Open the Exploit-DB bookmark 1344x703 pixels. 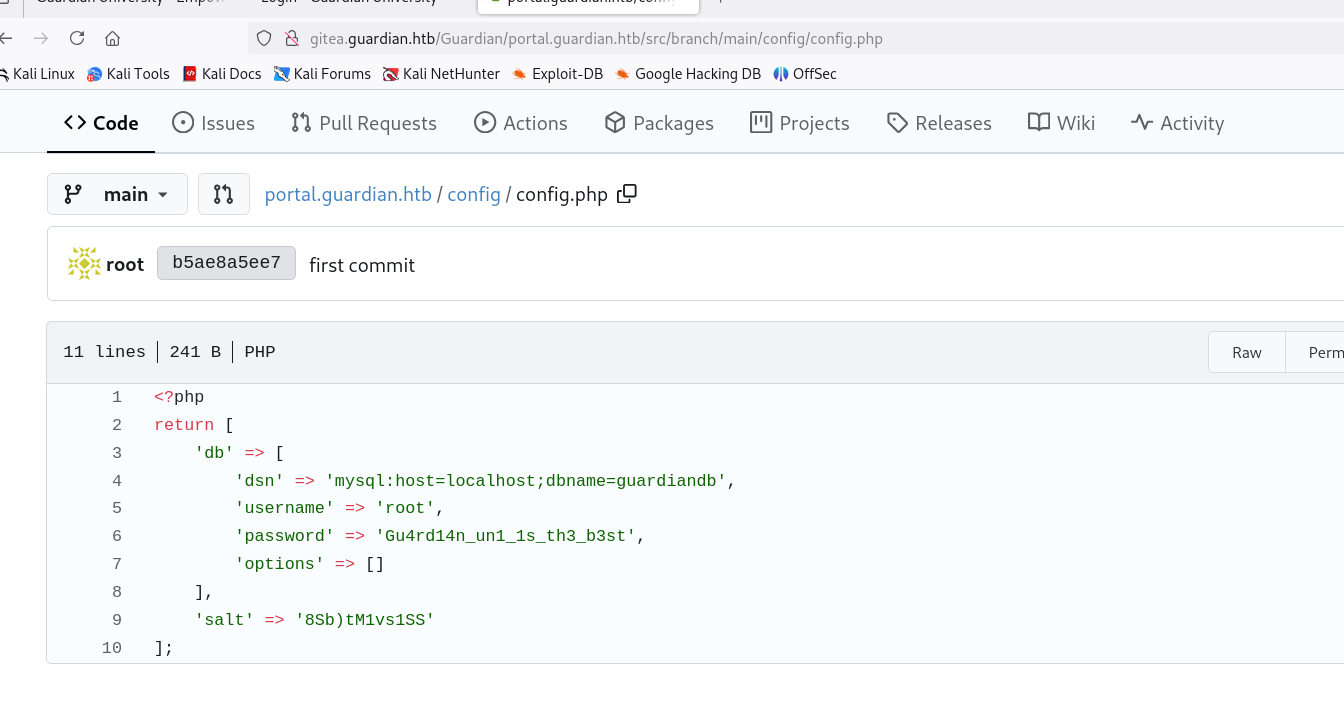(557, 74)
